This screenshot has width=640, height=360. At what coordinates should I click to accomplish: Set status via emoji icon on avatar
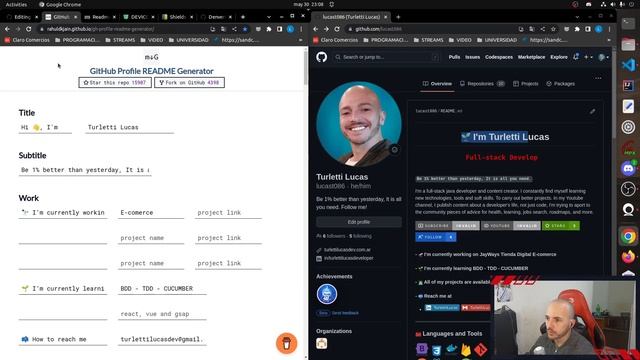[394, 150]
